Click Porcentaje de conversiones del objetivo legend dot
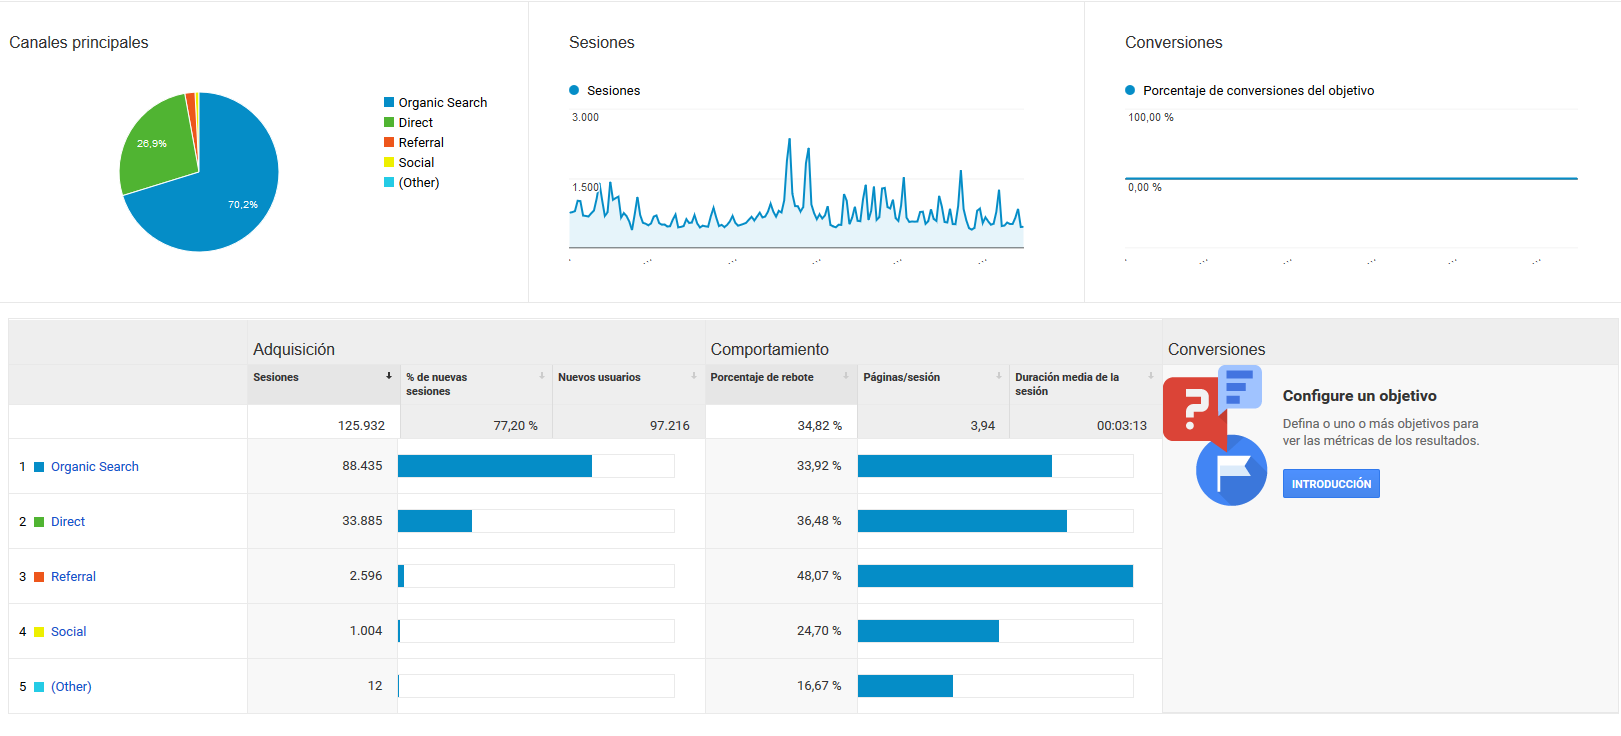This screenshot has height=736, width=1621. pyautogui.click(x=1130, y=90)
